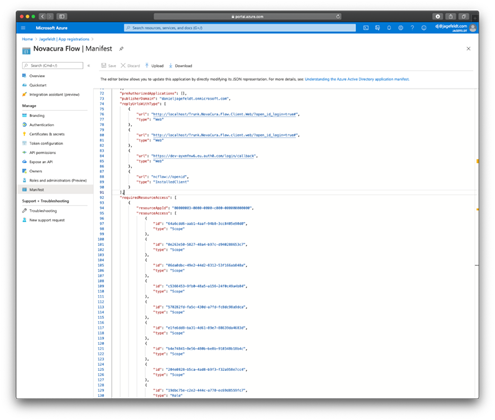Viewport: 495px width, 420px height.
Task: Open the help question mark
Action: (x=412, y=28)
